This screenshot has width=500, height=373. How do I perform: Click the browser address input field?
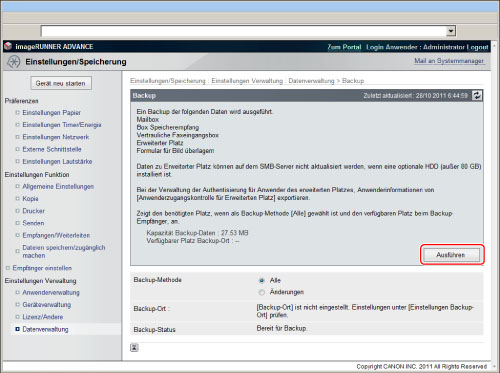pyautogui.click(x=244, y=31)
